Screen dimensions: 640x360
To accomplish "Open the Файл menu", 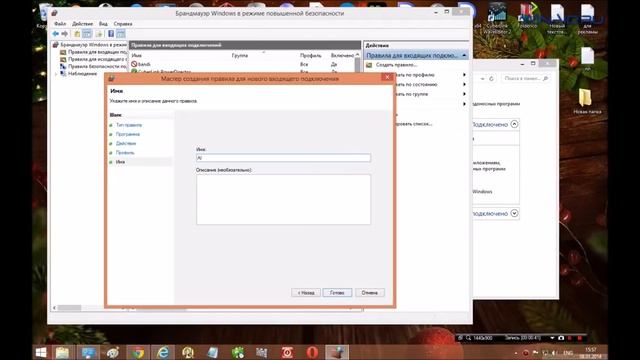I will pos(60,24).
